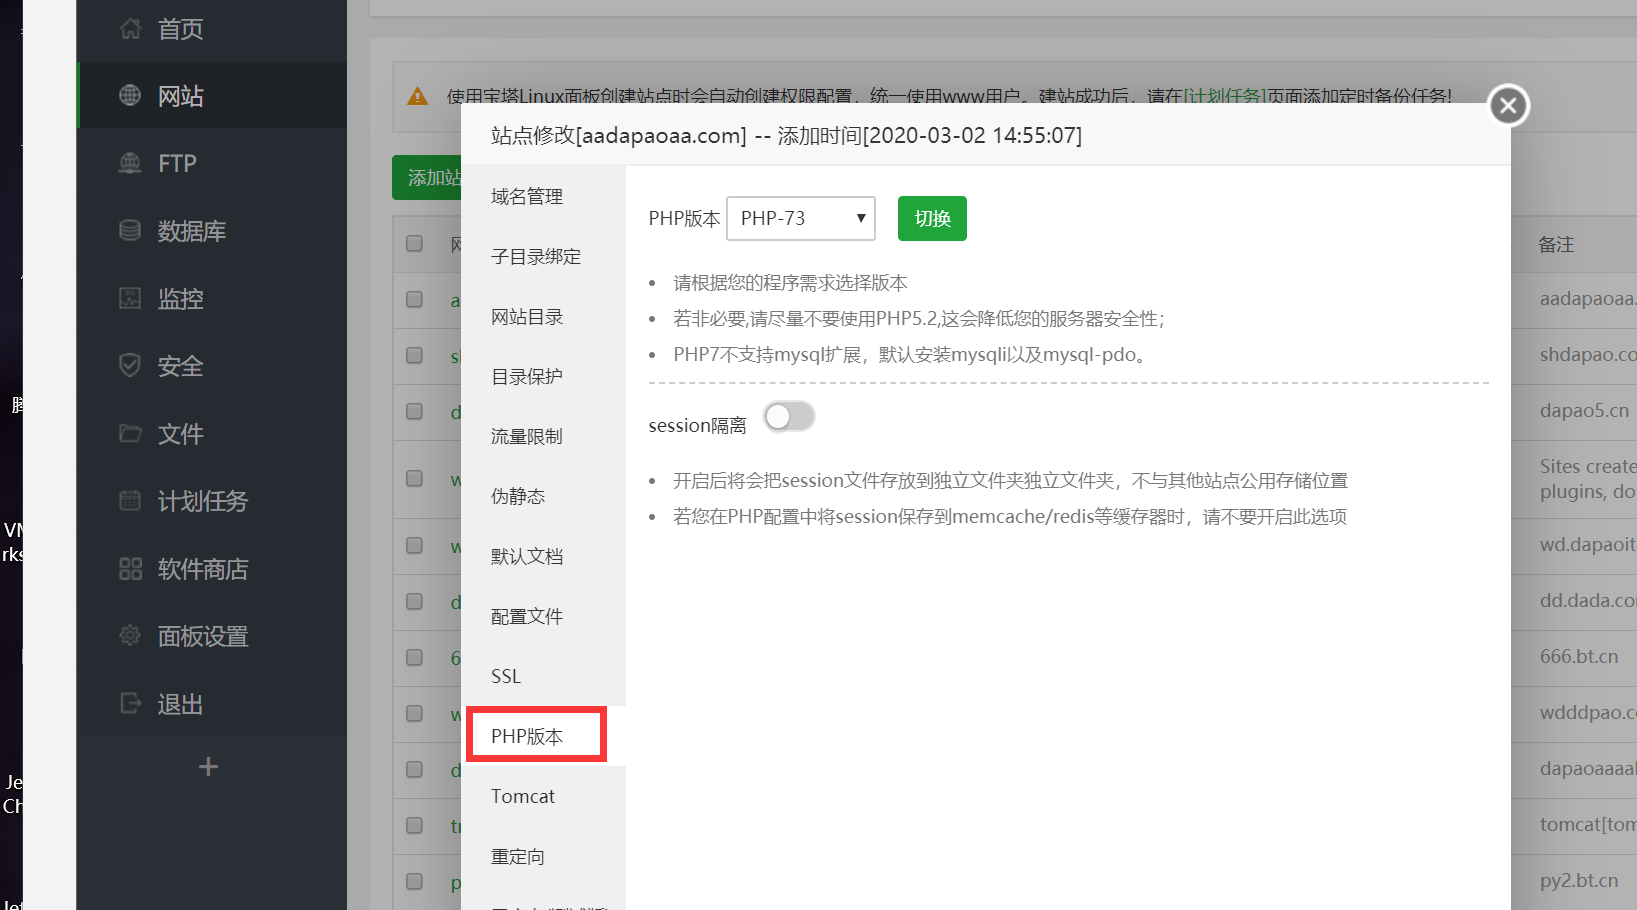Close the site modification dialog
Screen dimensions: 1637x910
pos(1508,105)
